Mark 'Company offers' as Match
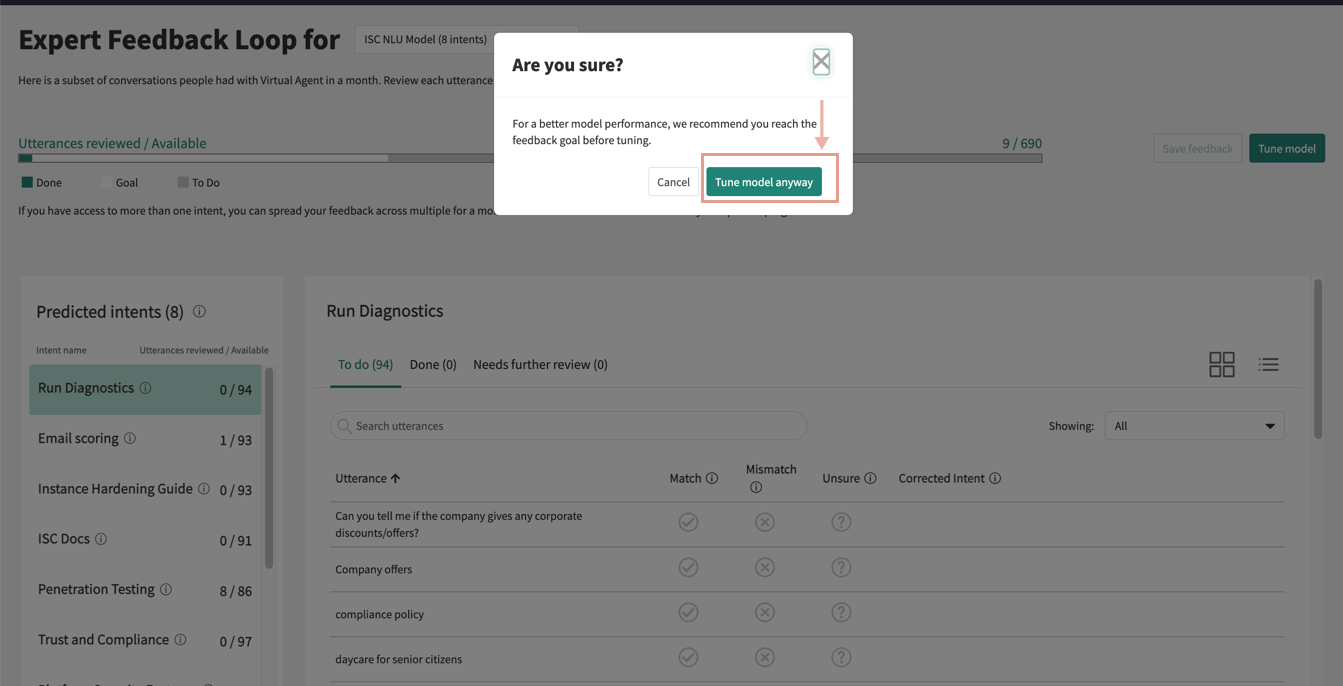Image resolution: width=1343 pixels, height=686 pixels. coord(688,567)
